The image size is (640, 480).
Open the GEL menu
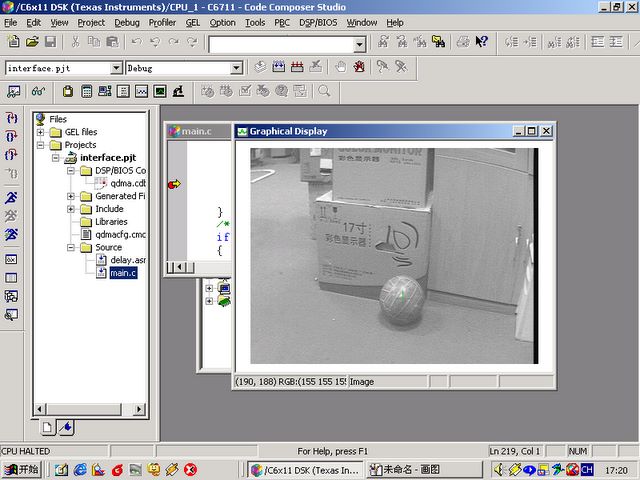[193, 23]
